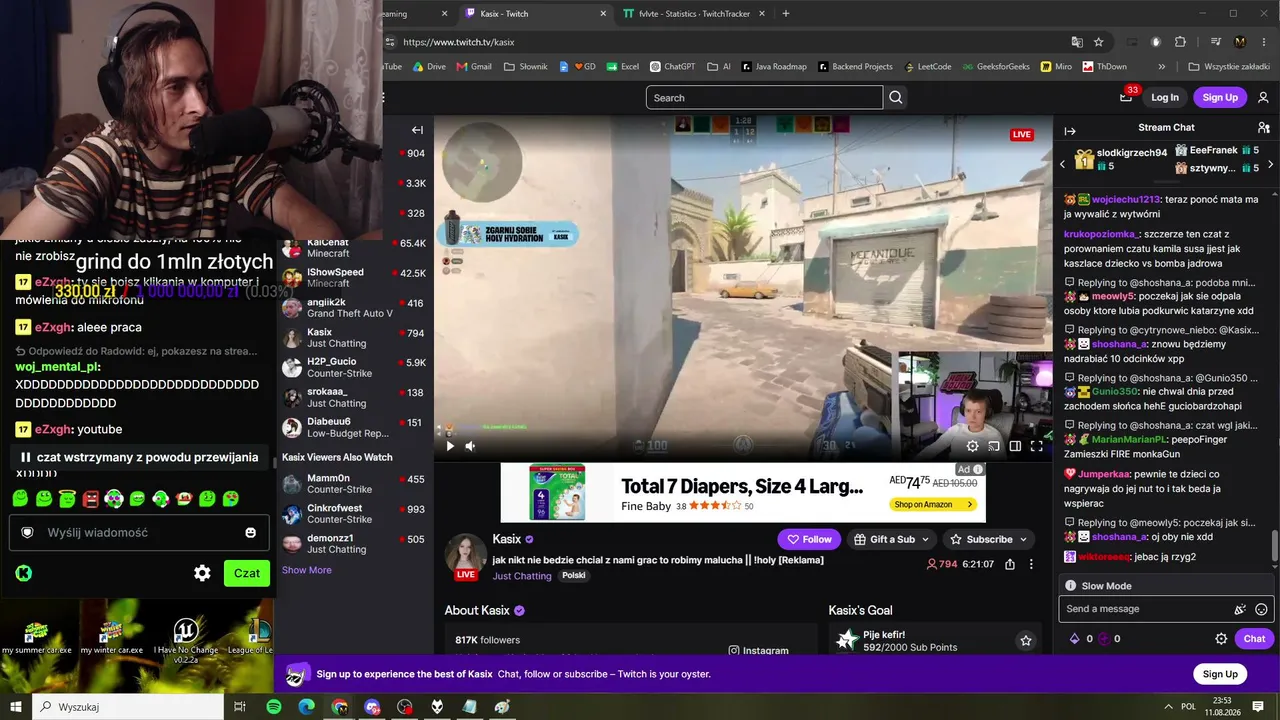
Task: Open the Subscribe dropdown
Action: 988,539
